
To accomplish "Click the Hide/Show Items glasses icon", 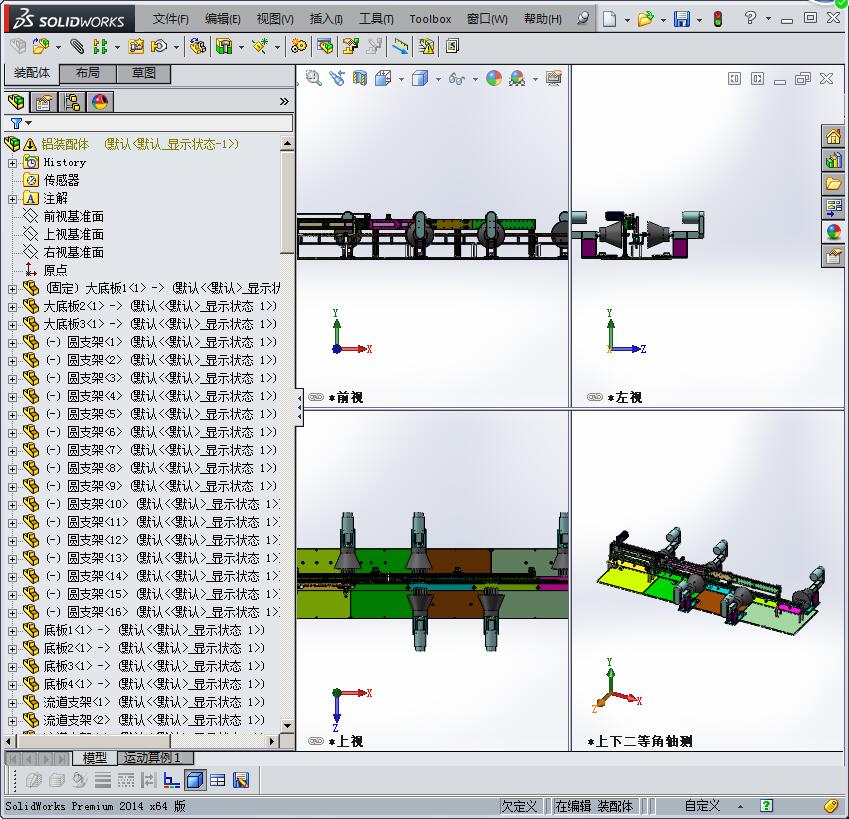I will [456, 79].
